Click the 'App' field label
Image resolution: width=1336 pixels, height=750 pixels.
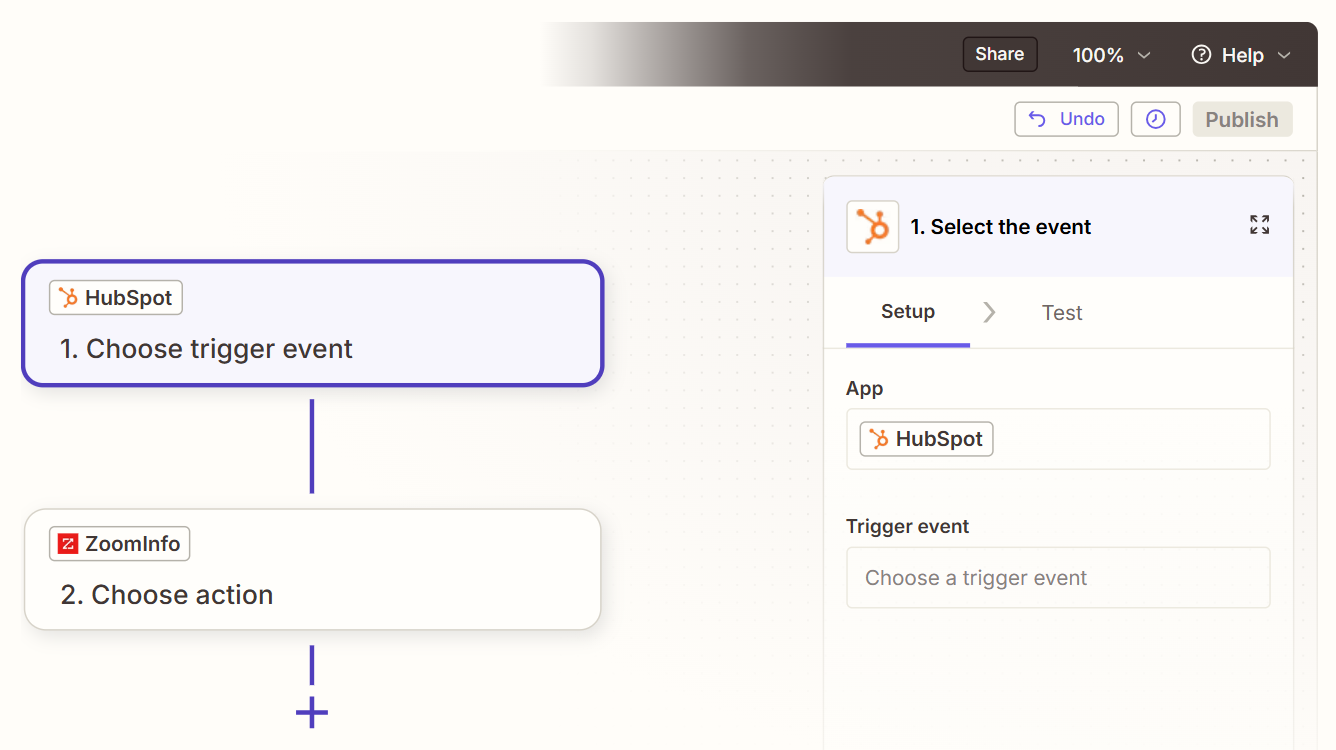coord(865,389)
